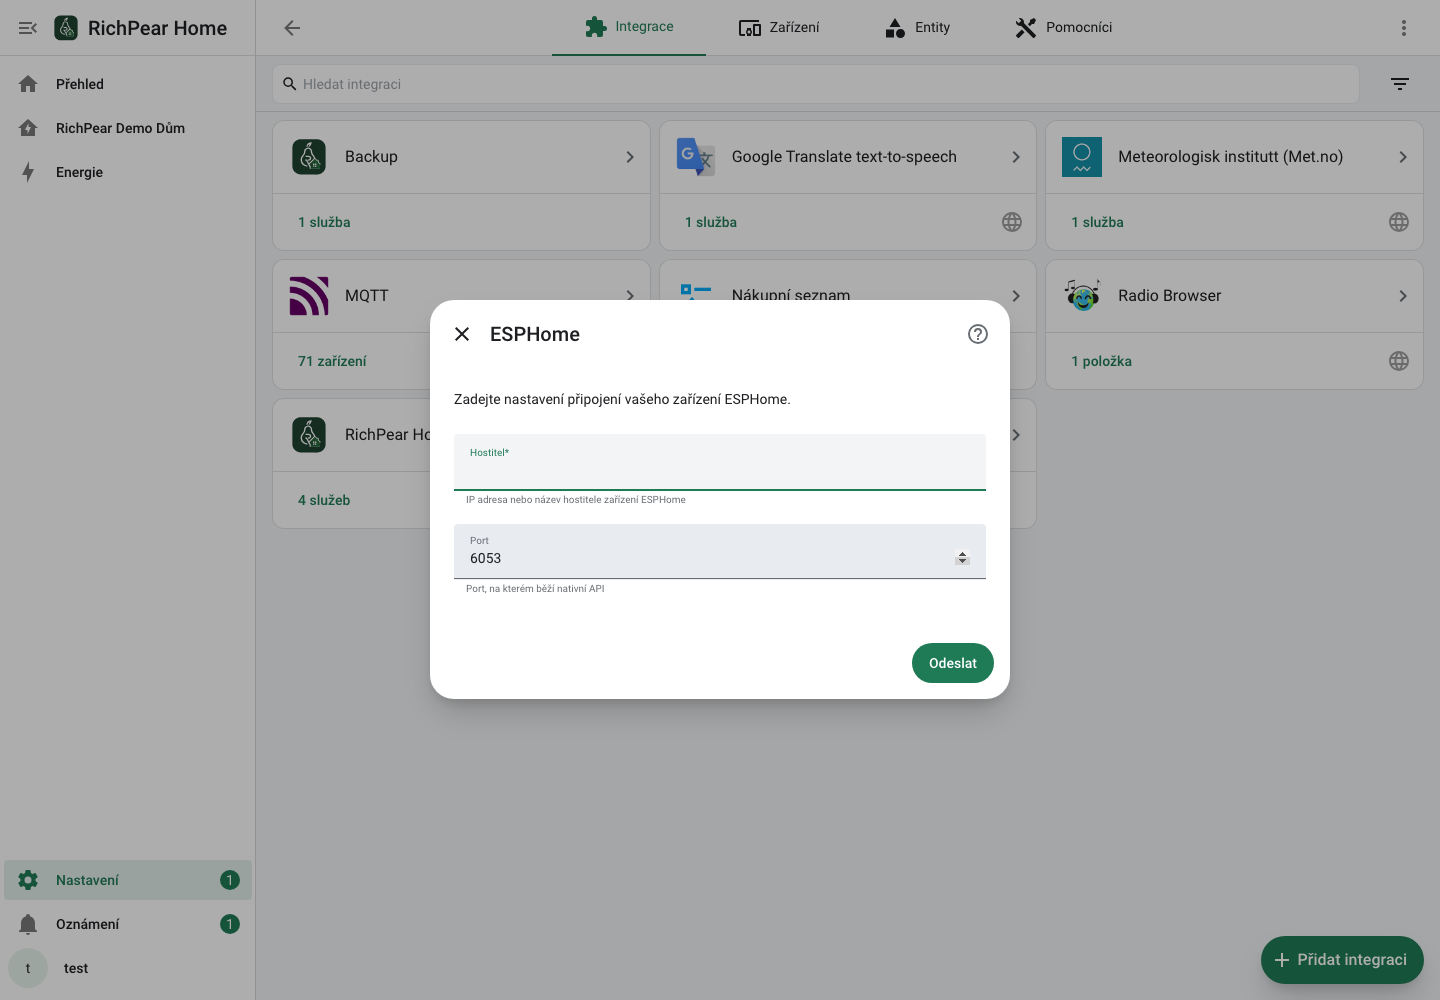Open the 4 služeb link
Viewport: 1440px width, 1000px height.
click(324, 500)
